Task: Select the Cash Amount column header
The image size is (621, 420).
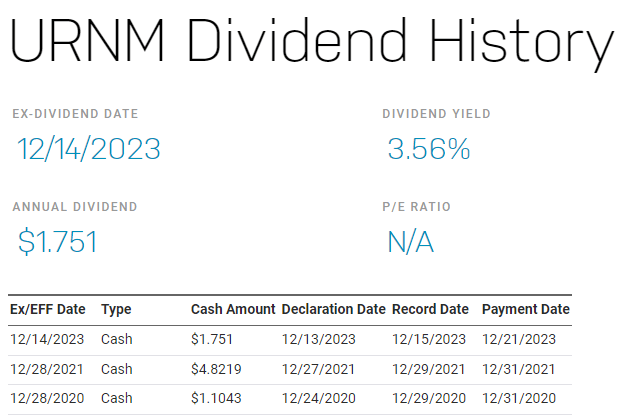Action: pos(233,309)
